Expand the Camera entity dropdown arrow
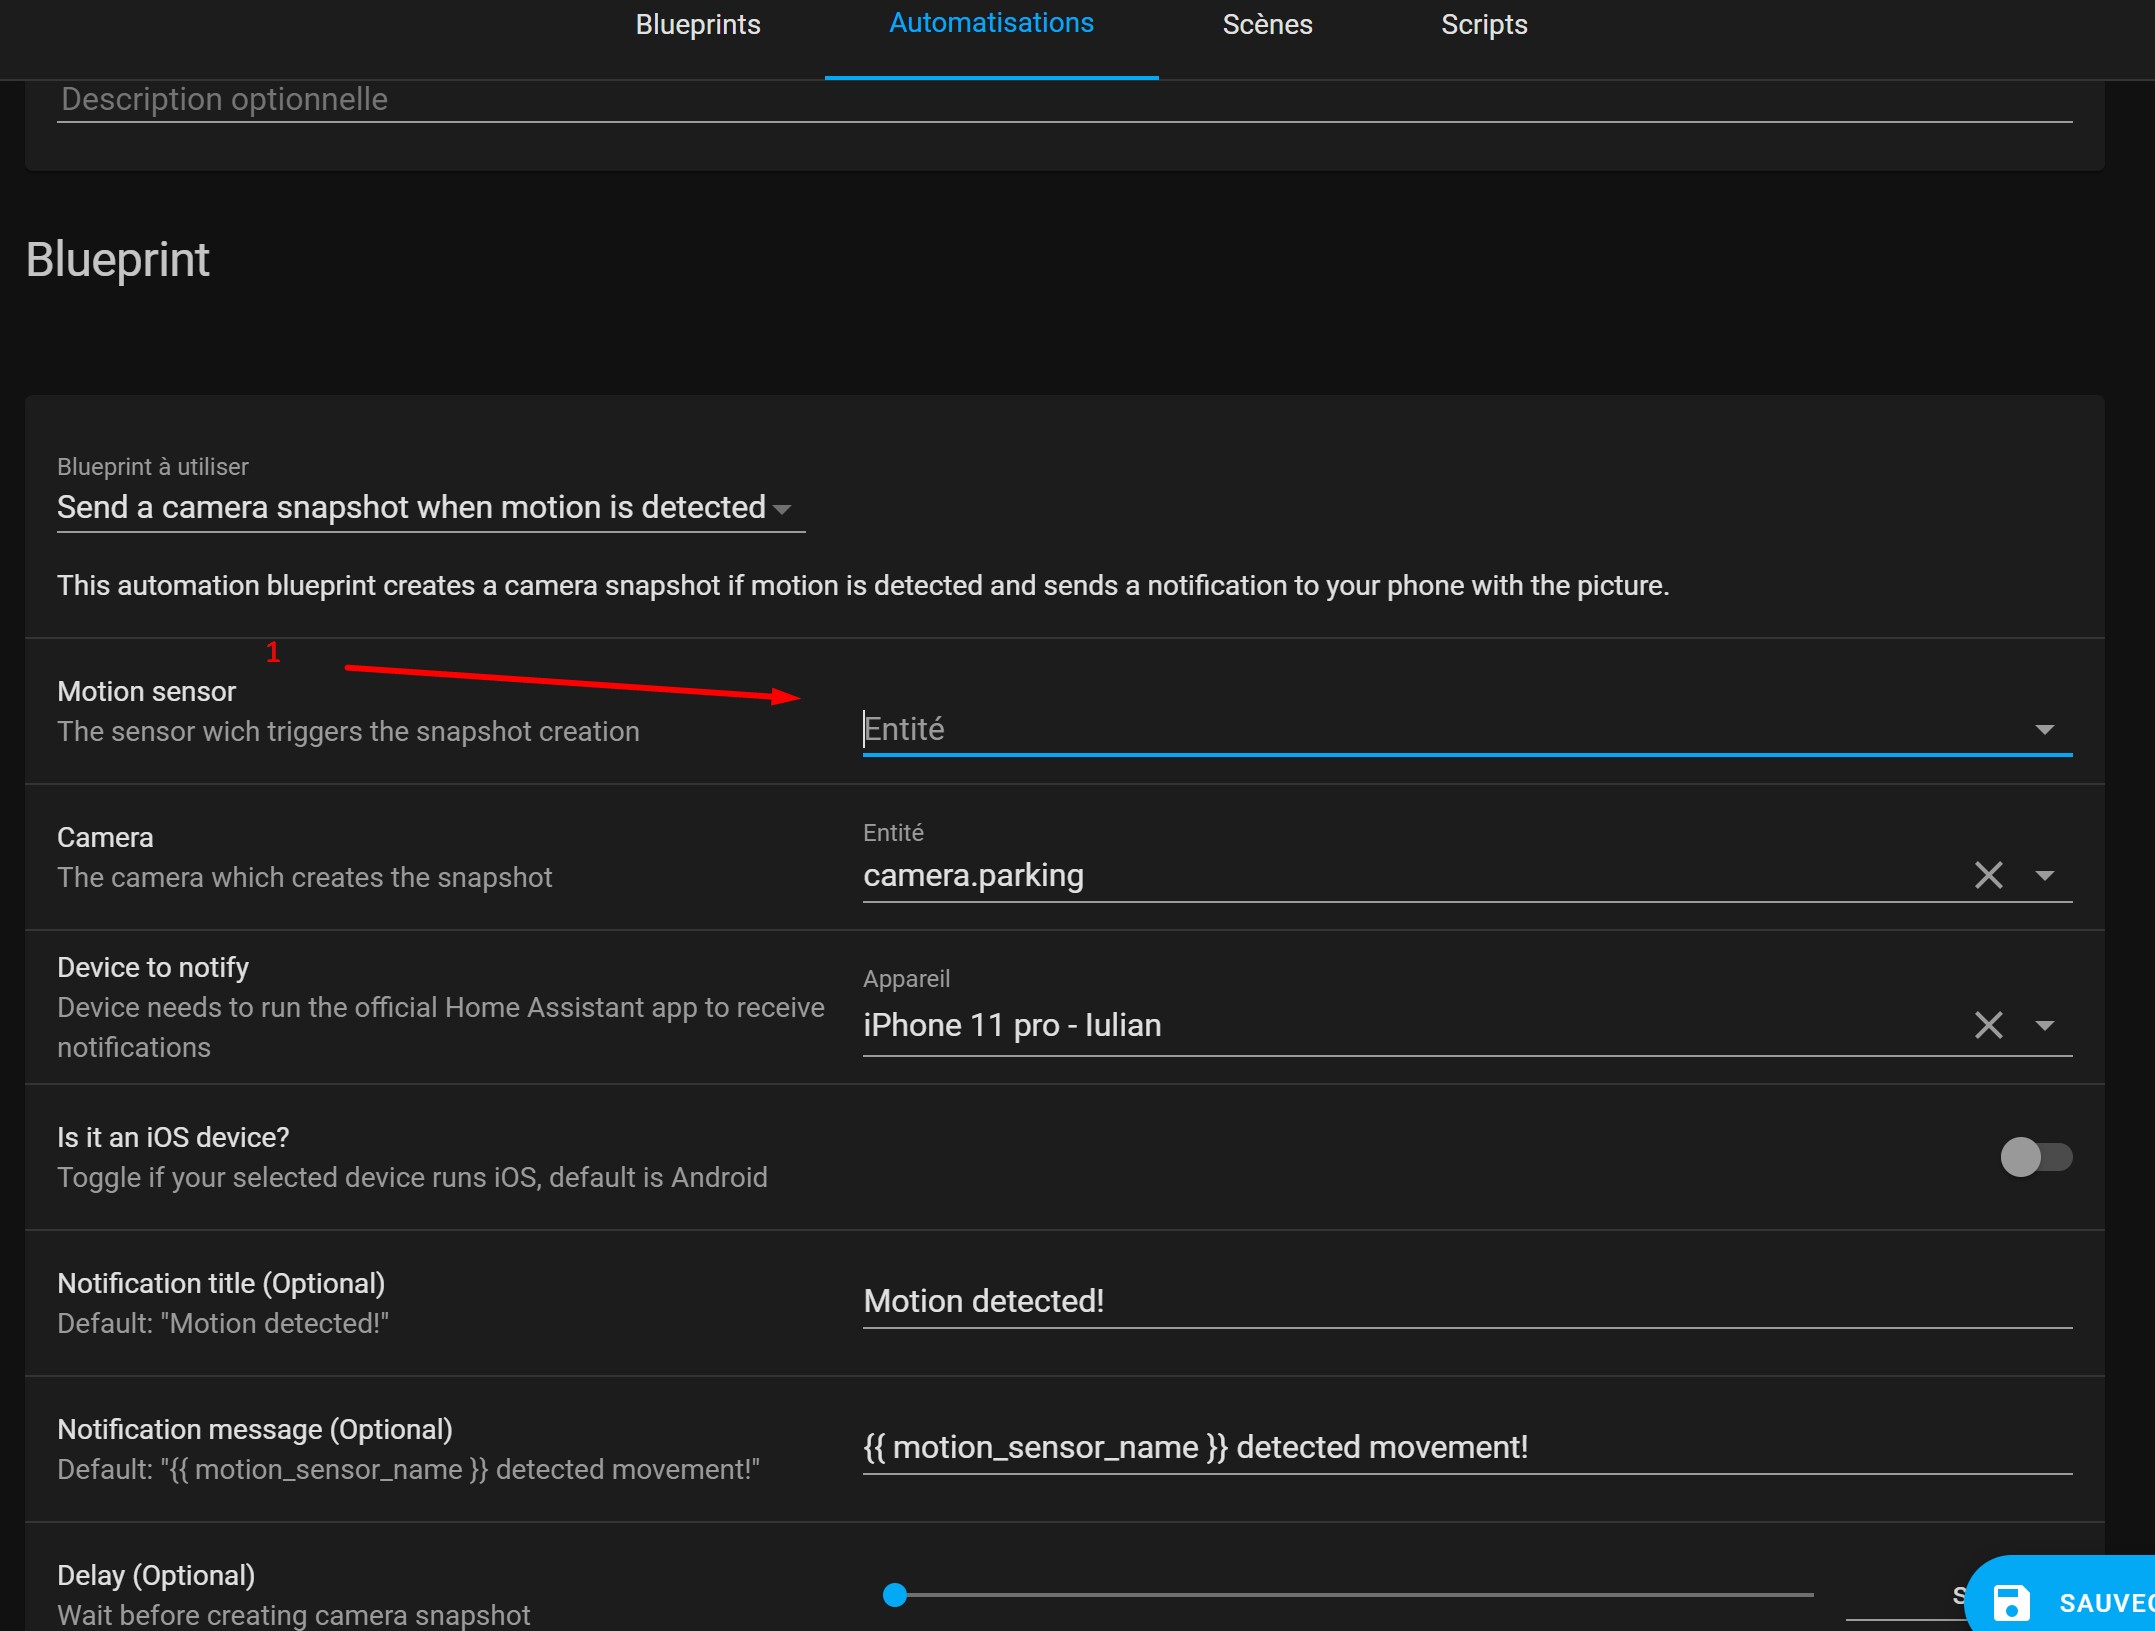 pyautogui.click(x=2045, y=876)
